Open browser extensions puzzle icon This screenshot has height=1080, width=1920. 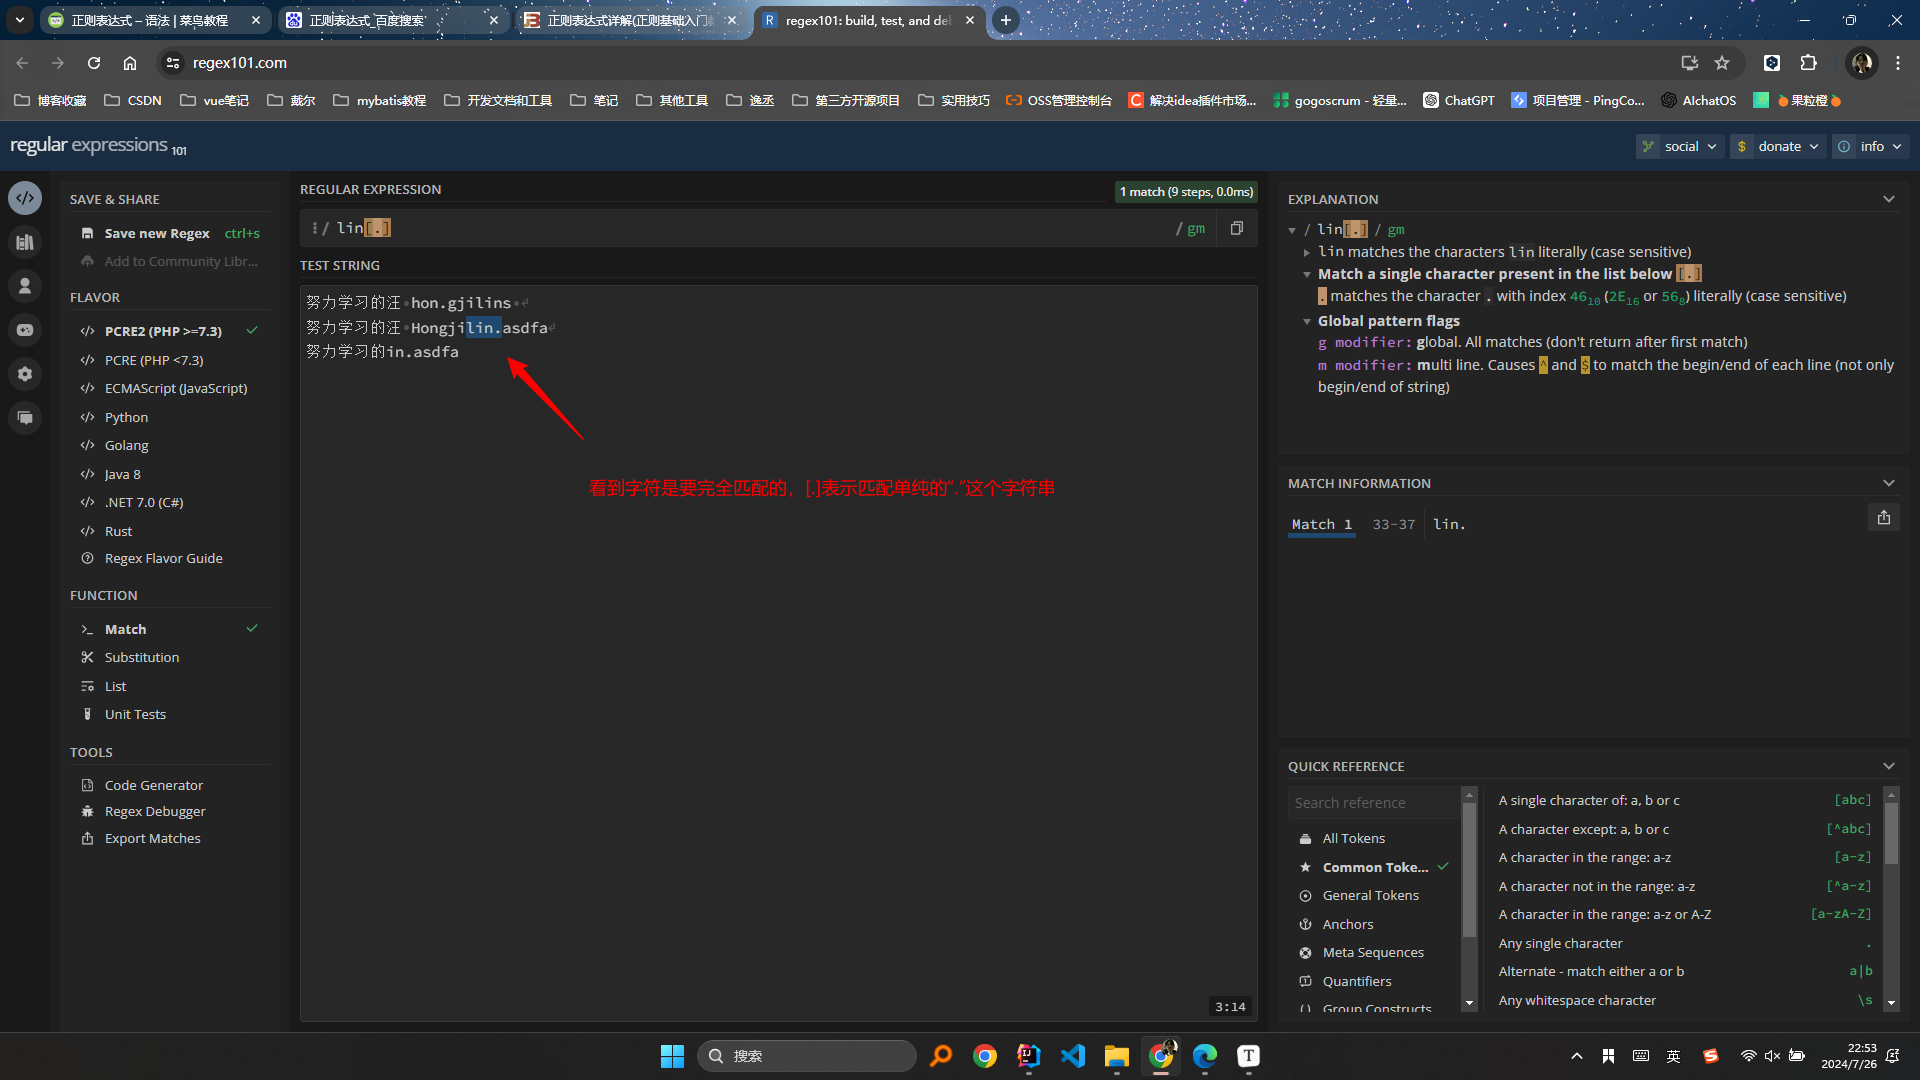click(1808, 63)
